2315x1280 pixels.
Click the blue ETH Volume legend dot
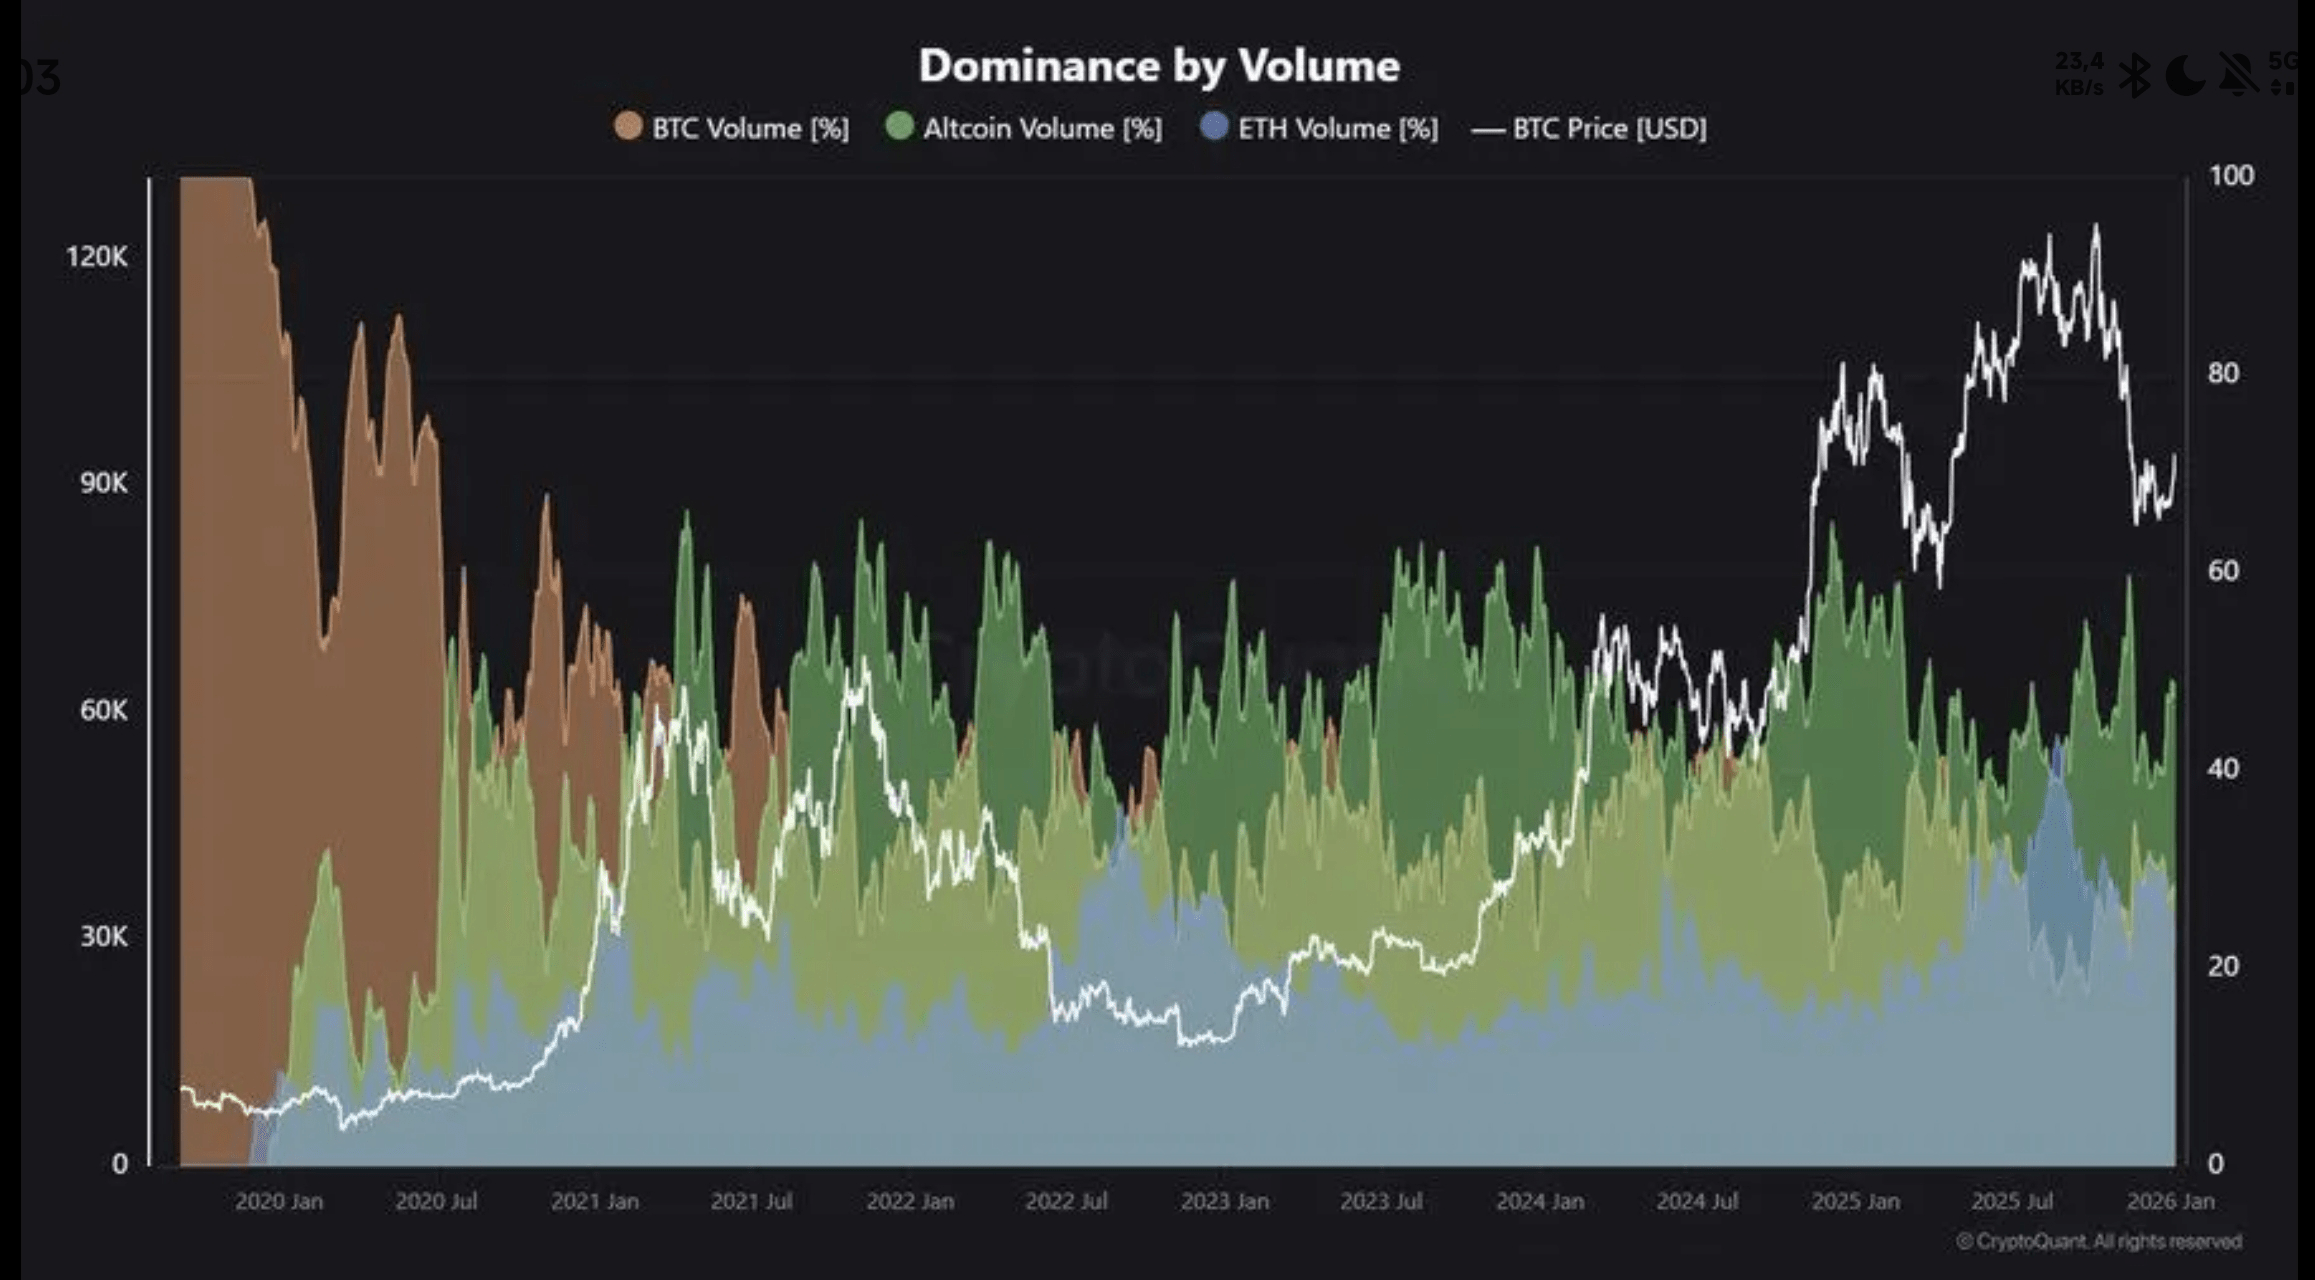[1214, 127]
